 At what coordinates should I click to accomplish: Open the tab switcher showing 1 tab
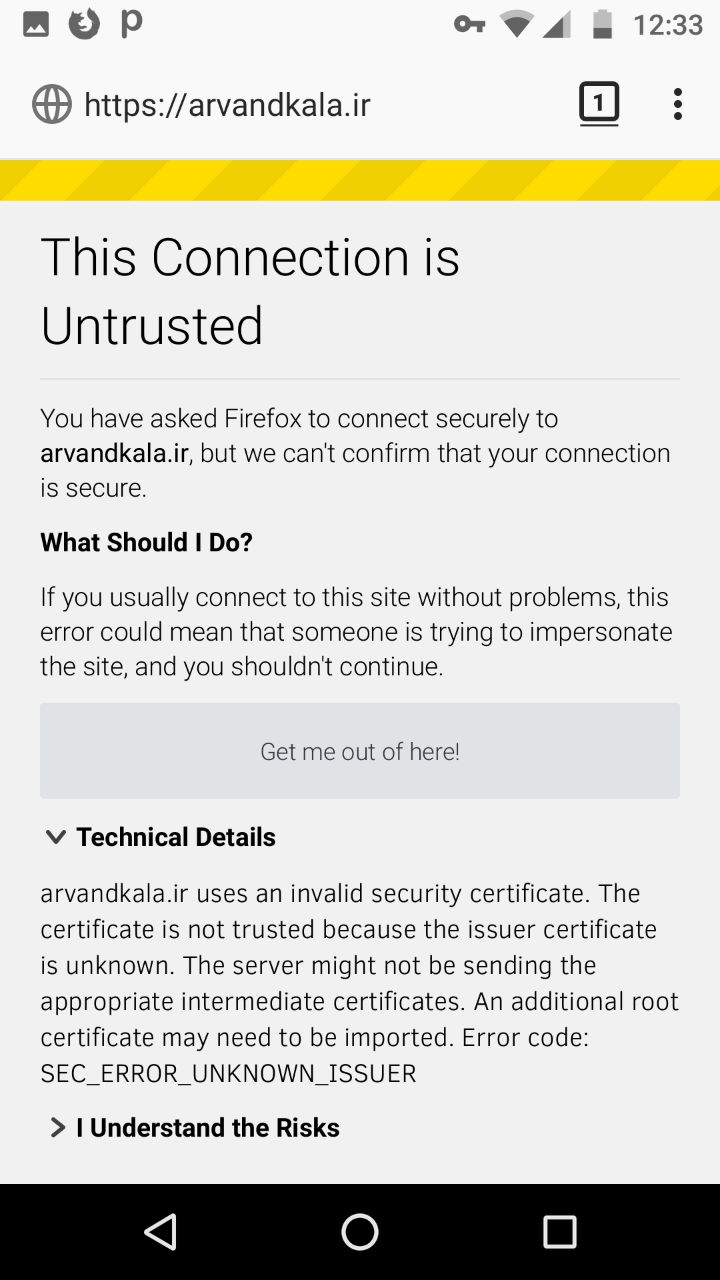coord(599,104)
